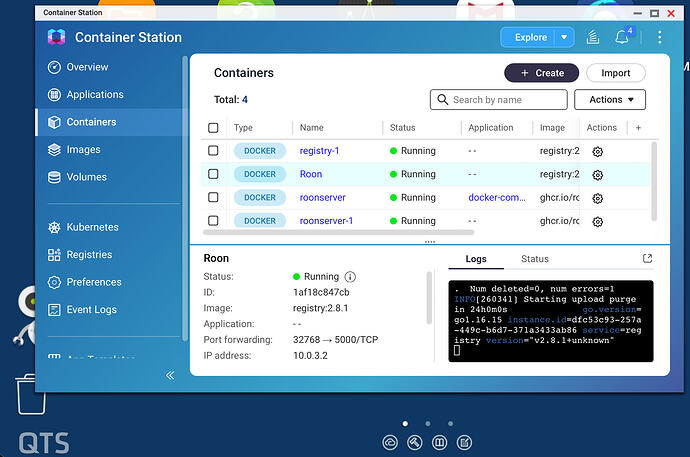Open the roonserver-1 container link
This screenshot has width=690, height=457.
click(326, 221)
